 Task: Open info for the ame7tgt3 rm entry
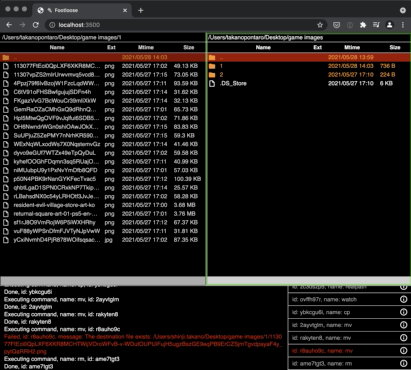(403, 363)
